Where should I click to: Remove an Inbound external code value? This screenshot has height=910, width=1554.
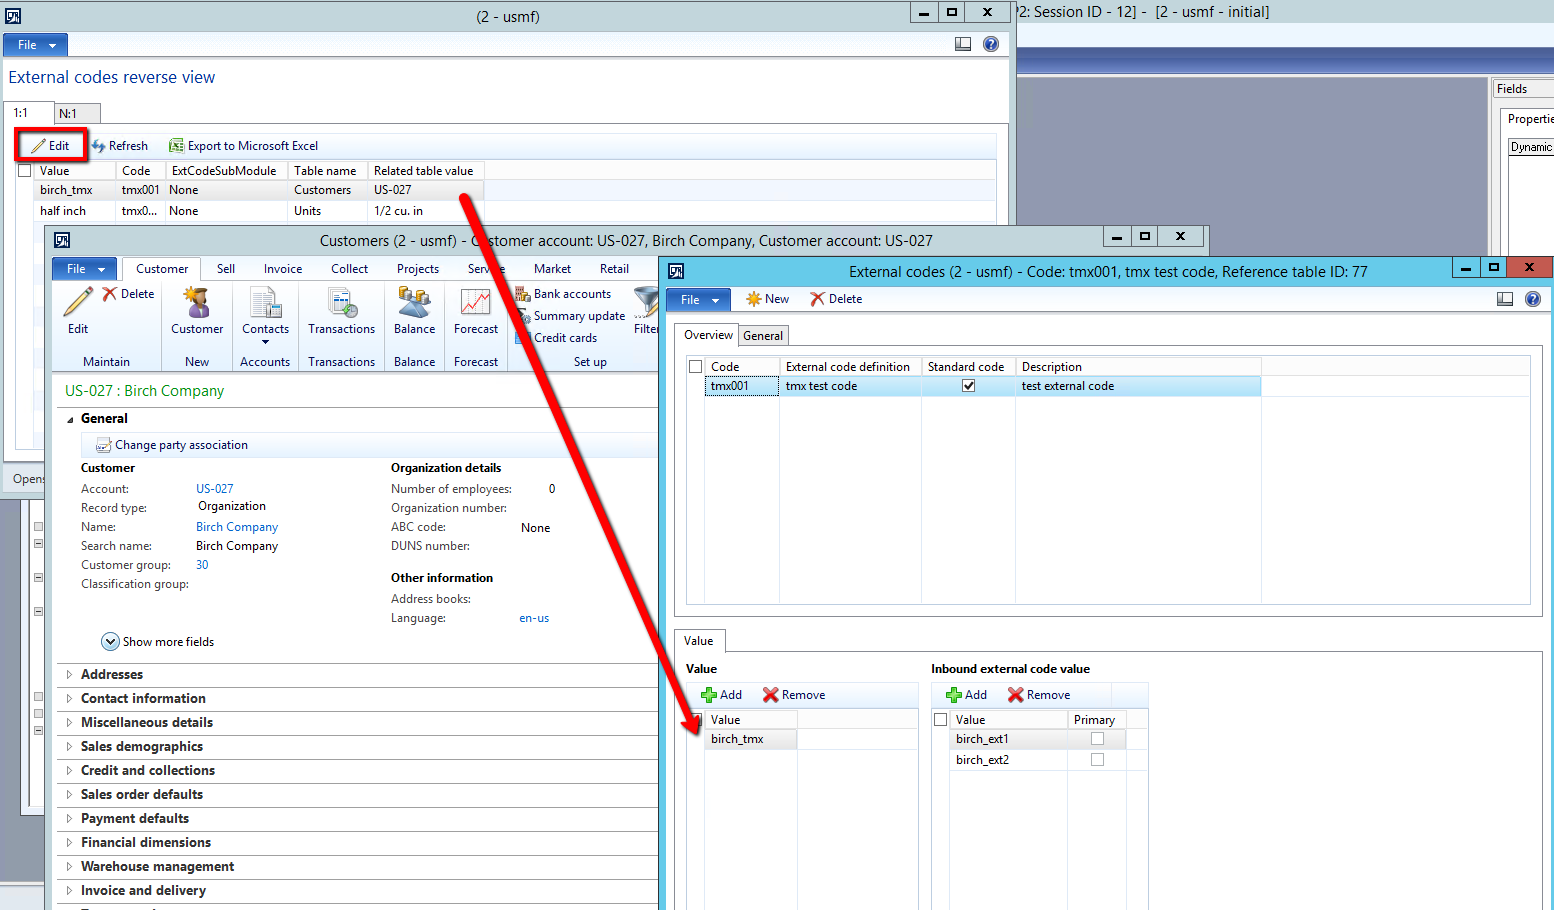point(1039,695)
